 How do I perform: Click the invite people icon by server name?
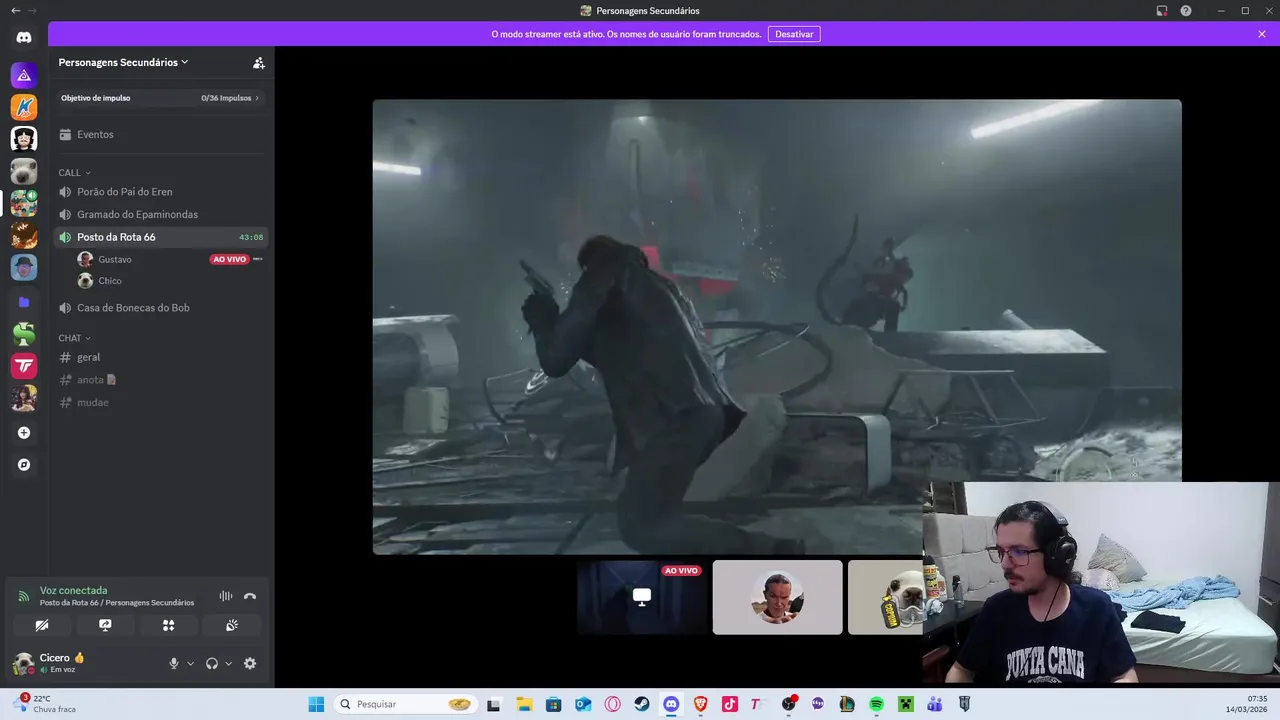[x=259, y=62]
